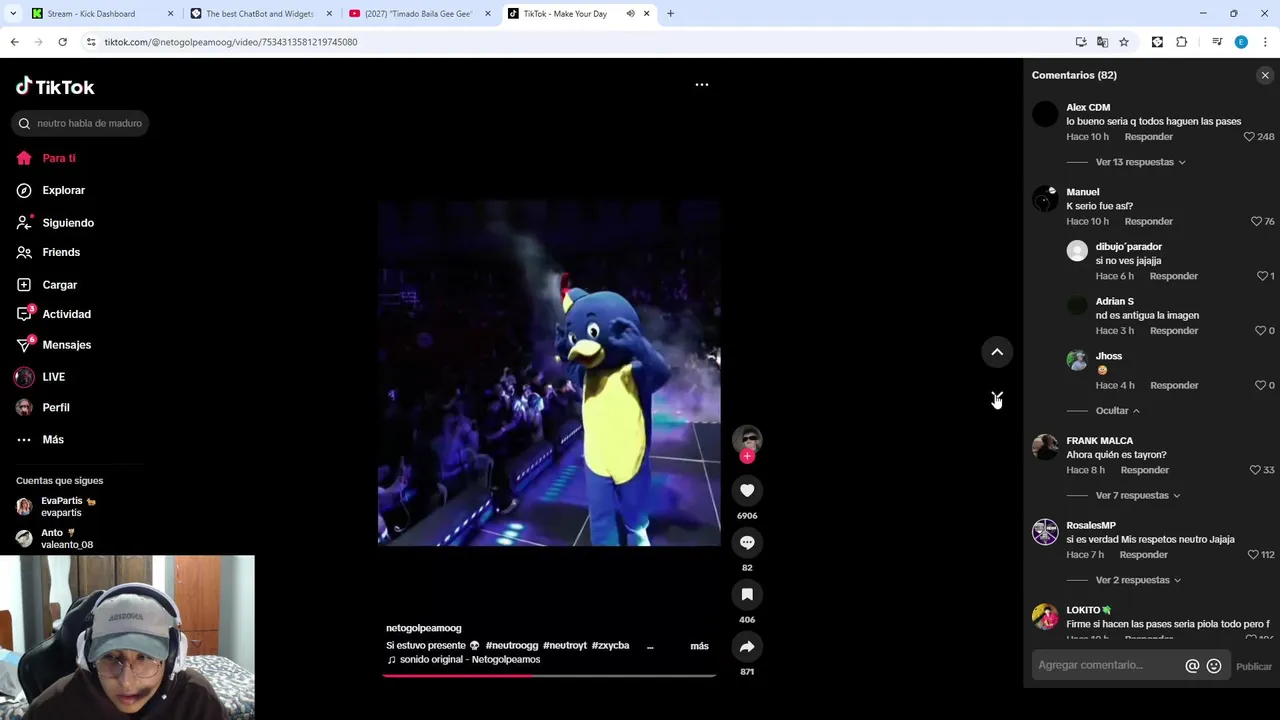Open the emoji picker in comment box
Image resolution: width=1280 pixels, height=720 pixels.
point(1214,666)
